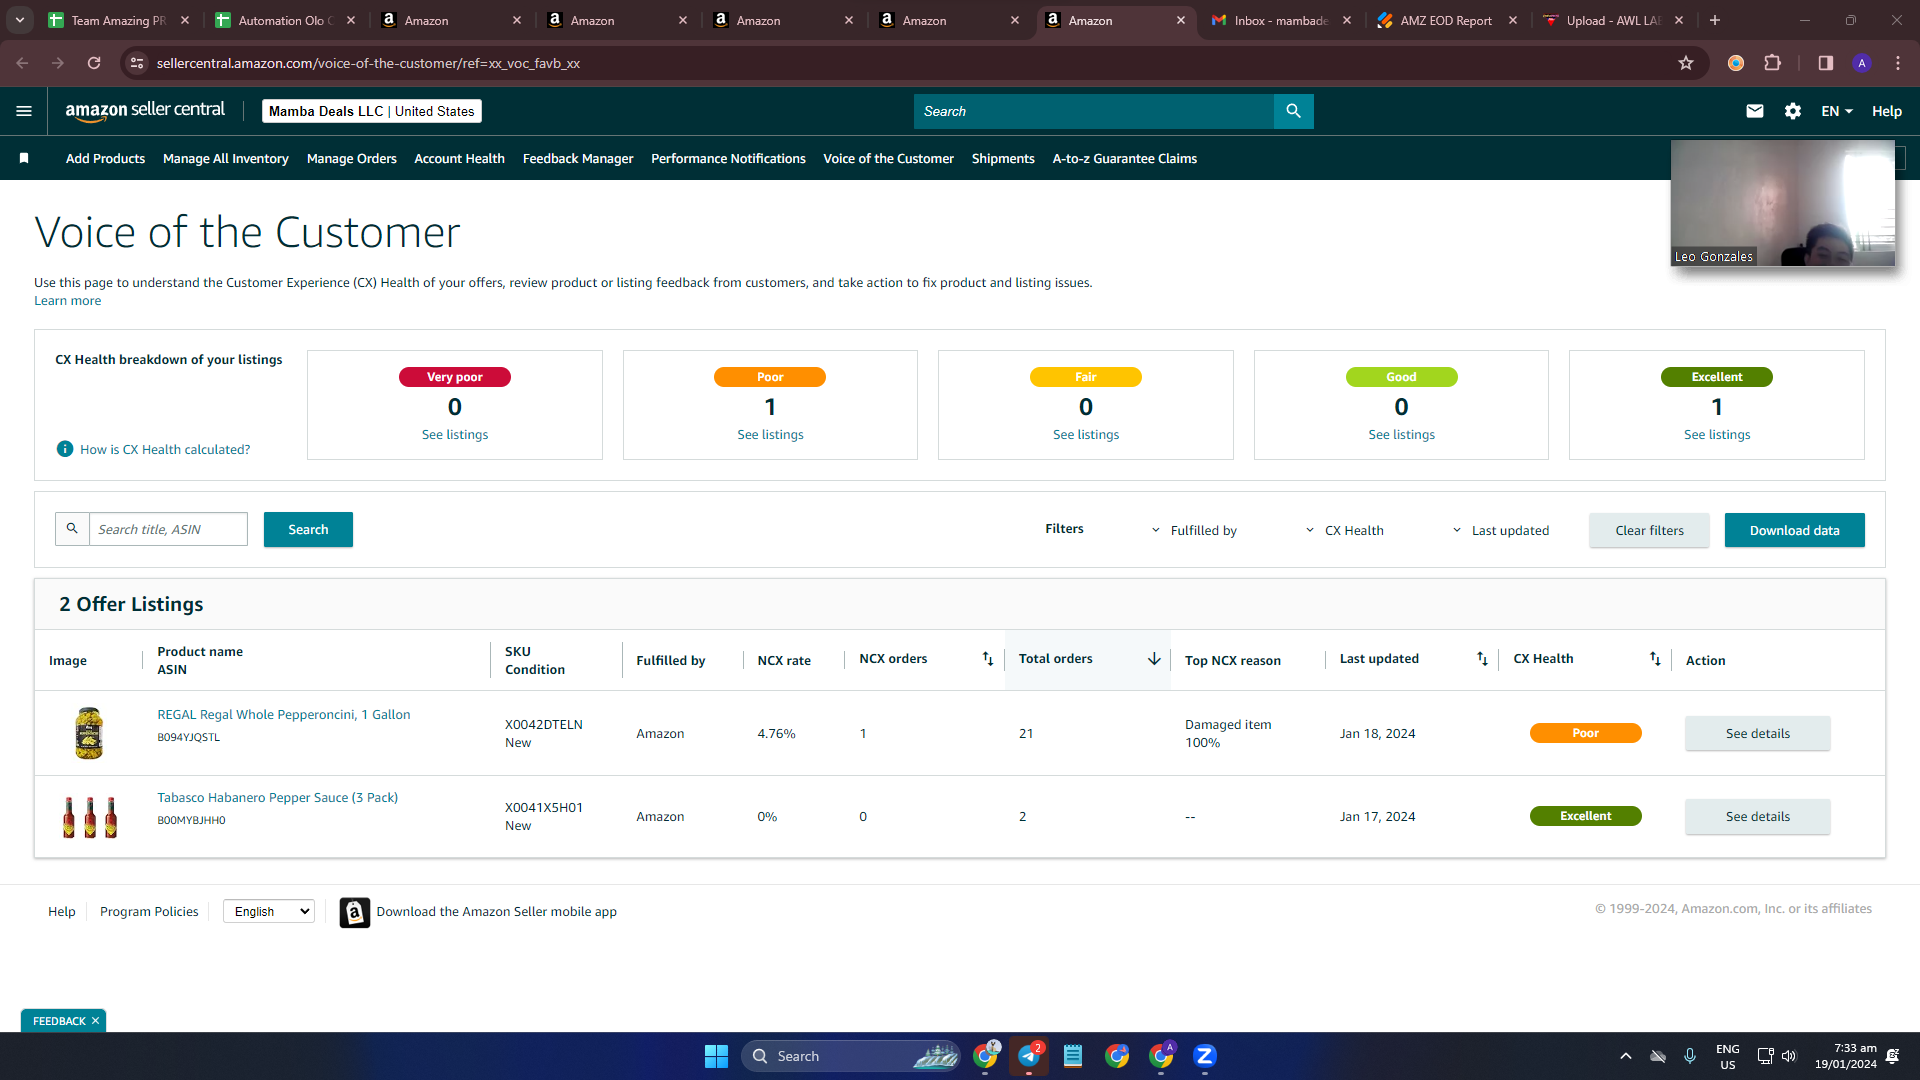1920x1080 pixels.
Task: Open the Windows Start menu
Action: [x=716, y=1056]
